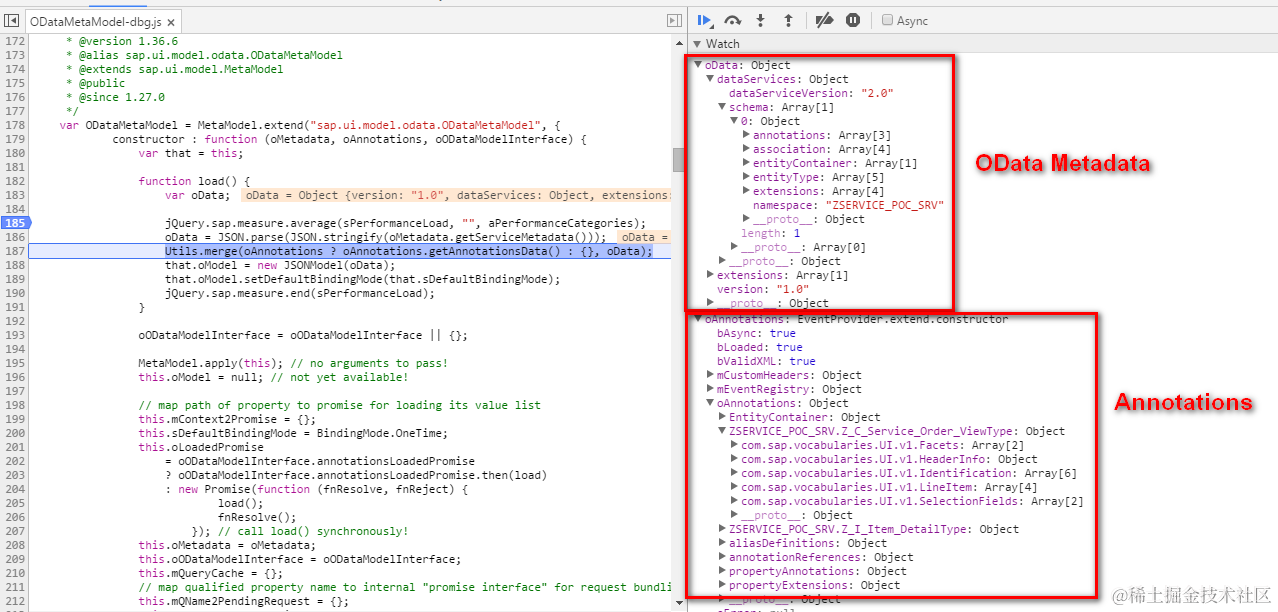Image resolution: width=1278 pixels, height=612 pixels.
Task: Set a breakpoint on line number 188
Action: (14, 264)
